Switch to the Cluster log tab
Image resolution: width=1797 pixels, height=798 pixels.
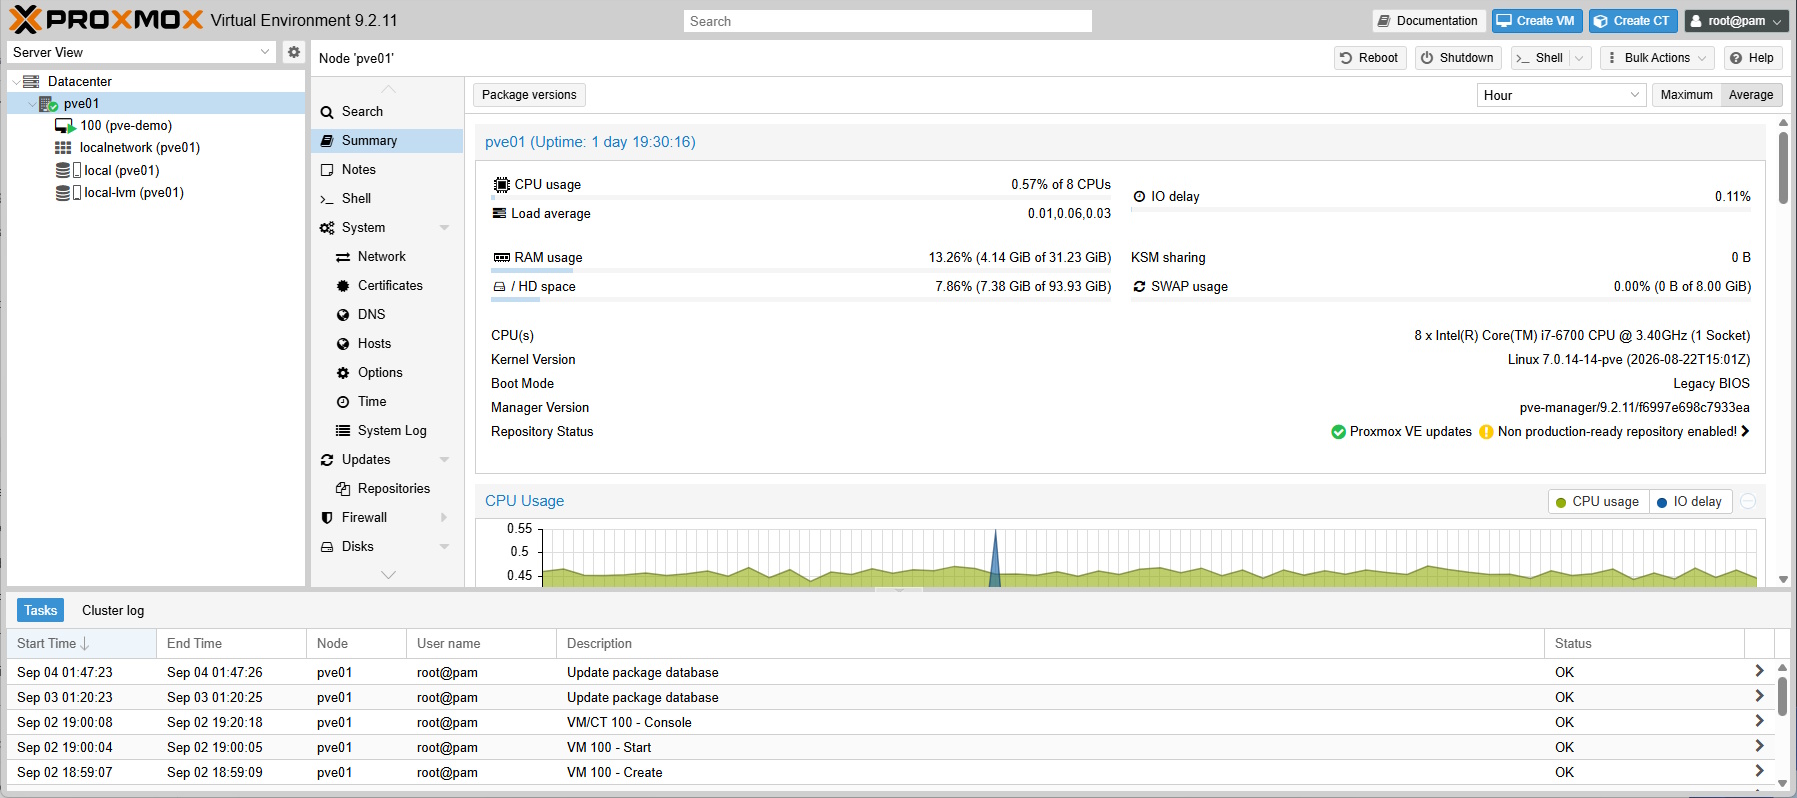(113, 610)
